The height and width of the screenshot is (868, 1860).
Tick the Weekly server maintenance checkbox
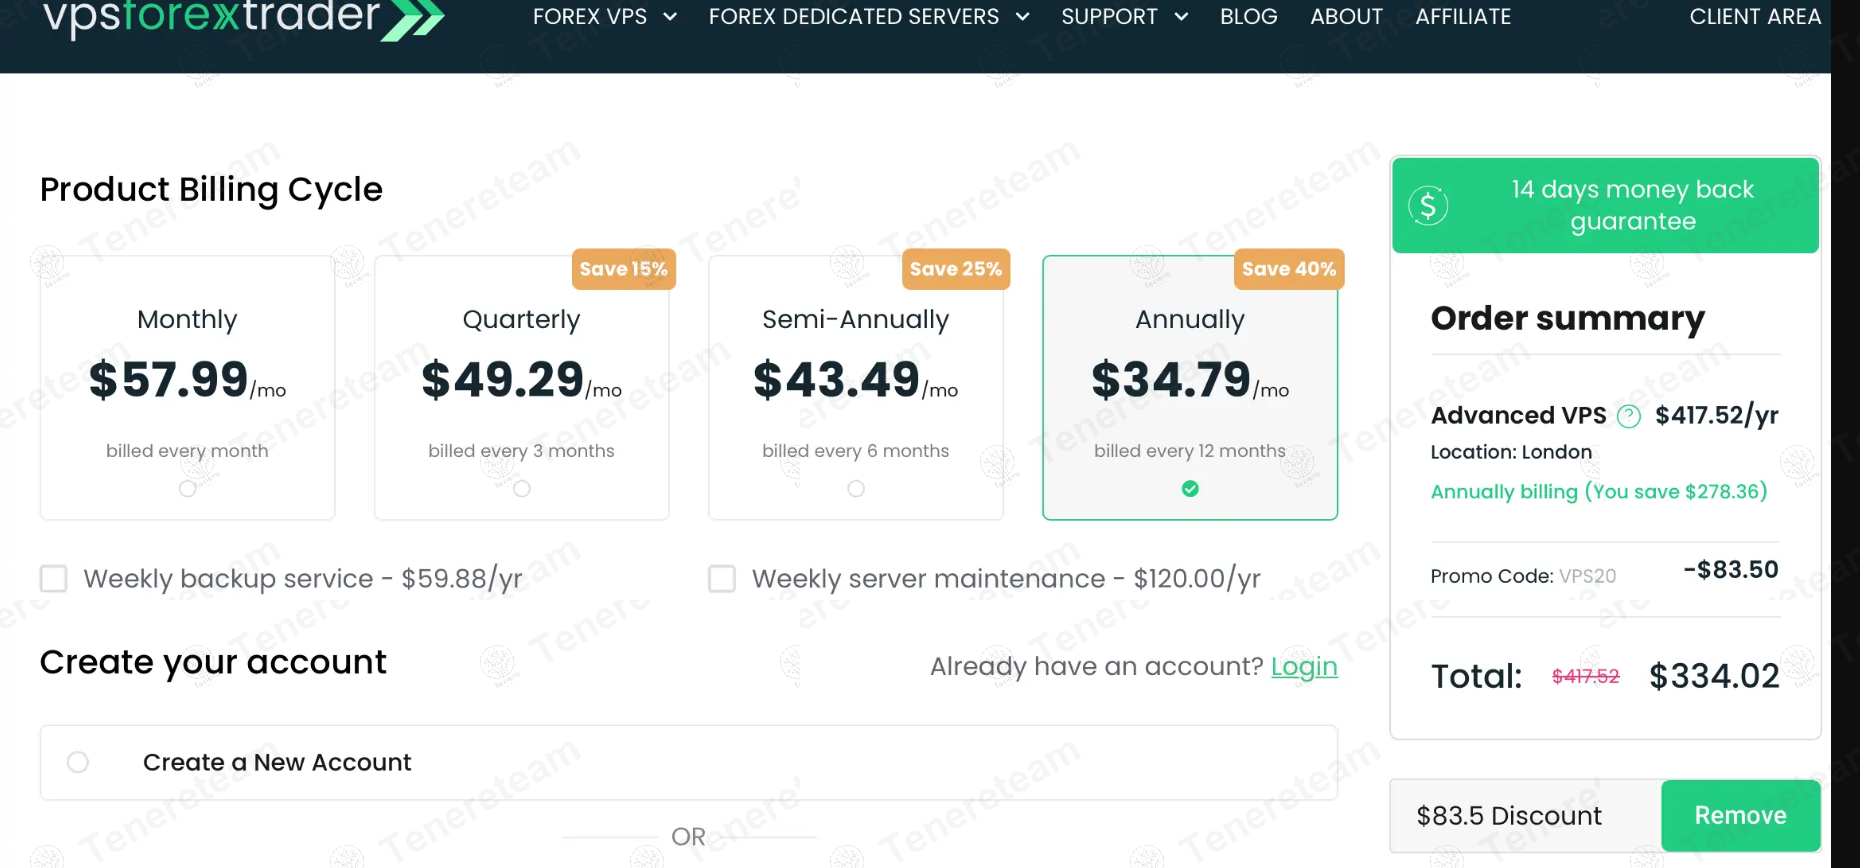[x=722, y=579]
